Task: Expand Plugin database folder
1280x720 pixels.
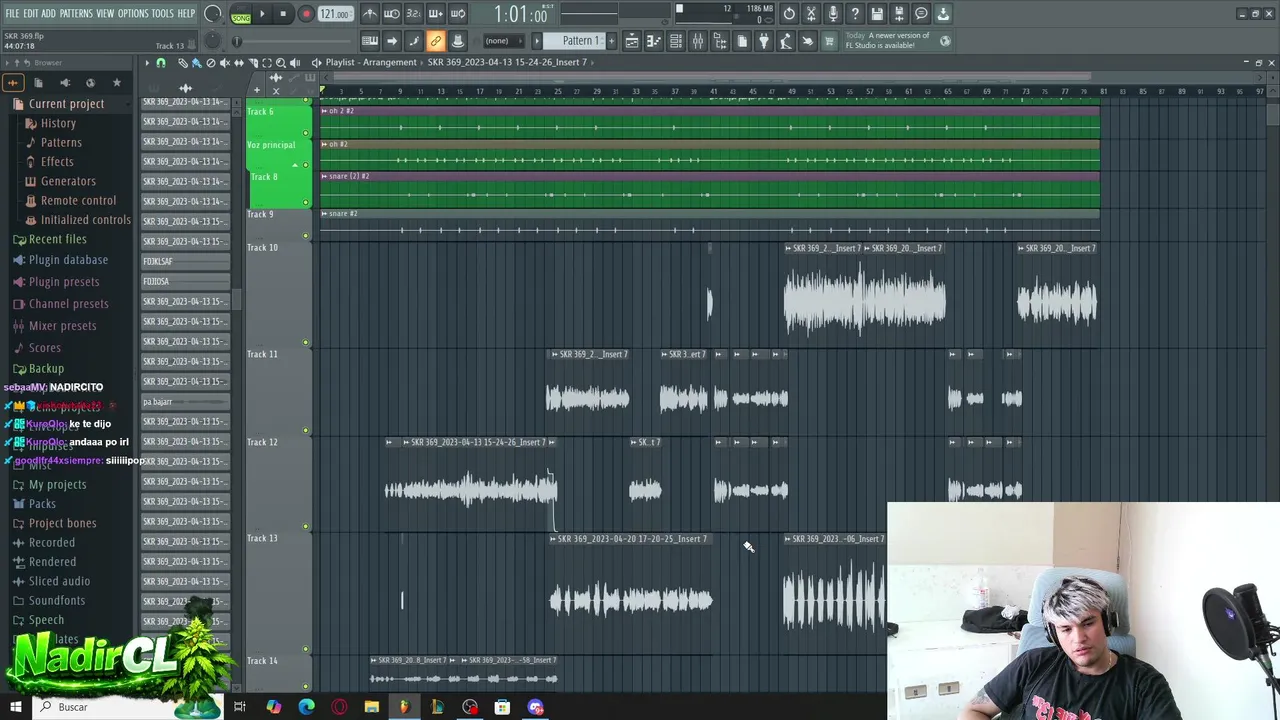Action: (x=68, y=260)
